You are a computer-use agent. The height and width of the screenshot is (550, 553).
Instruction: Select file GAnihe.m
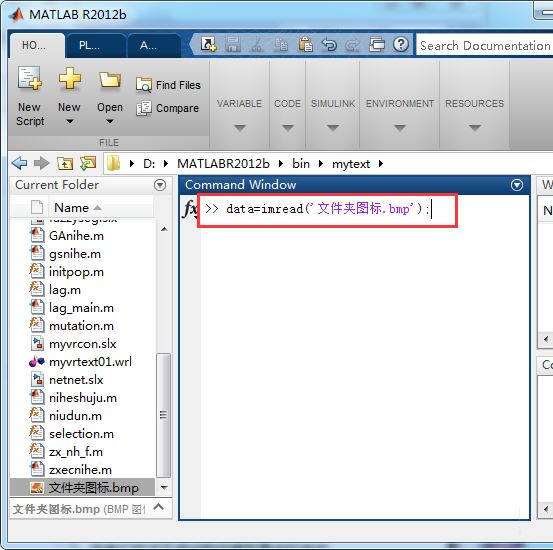[x=76, y=236]
